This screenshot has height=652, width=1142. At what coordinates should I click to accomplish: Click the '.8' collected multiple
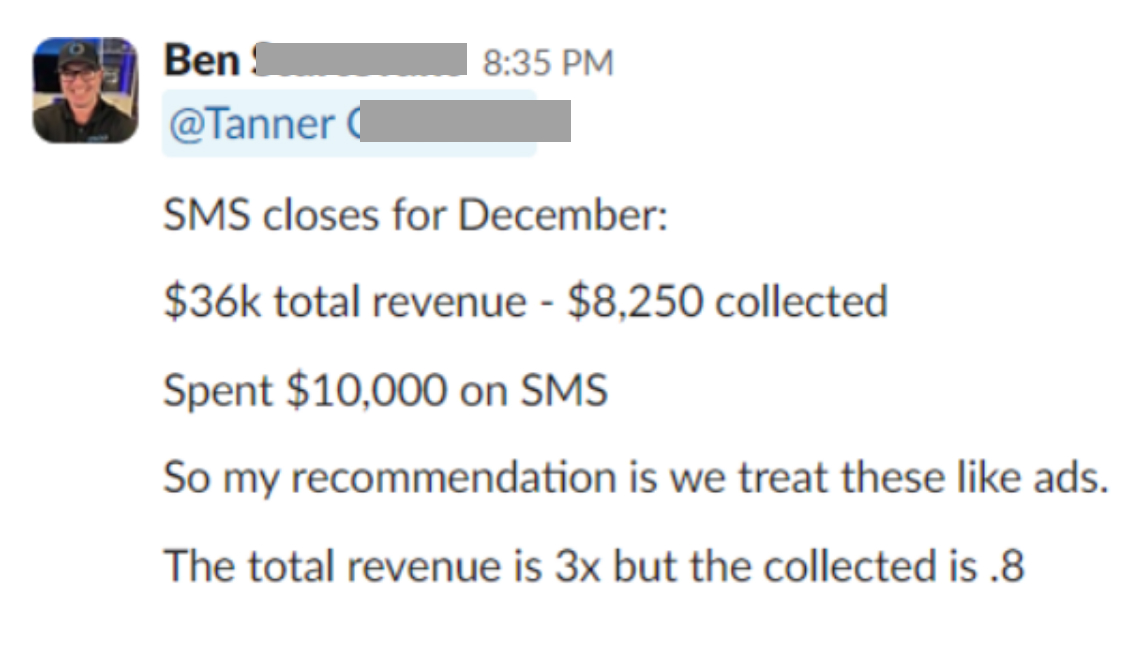pyautogui.click(x=1007, y=566)
